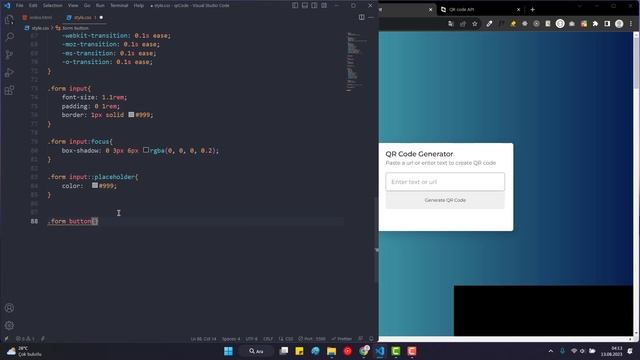This screenshot has width=640, height=360.
Task: Click share page icon in address bar
Action: tap(463, 24)
